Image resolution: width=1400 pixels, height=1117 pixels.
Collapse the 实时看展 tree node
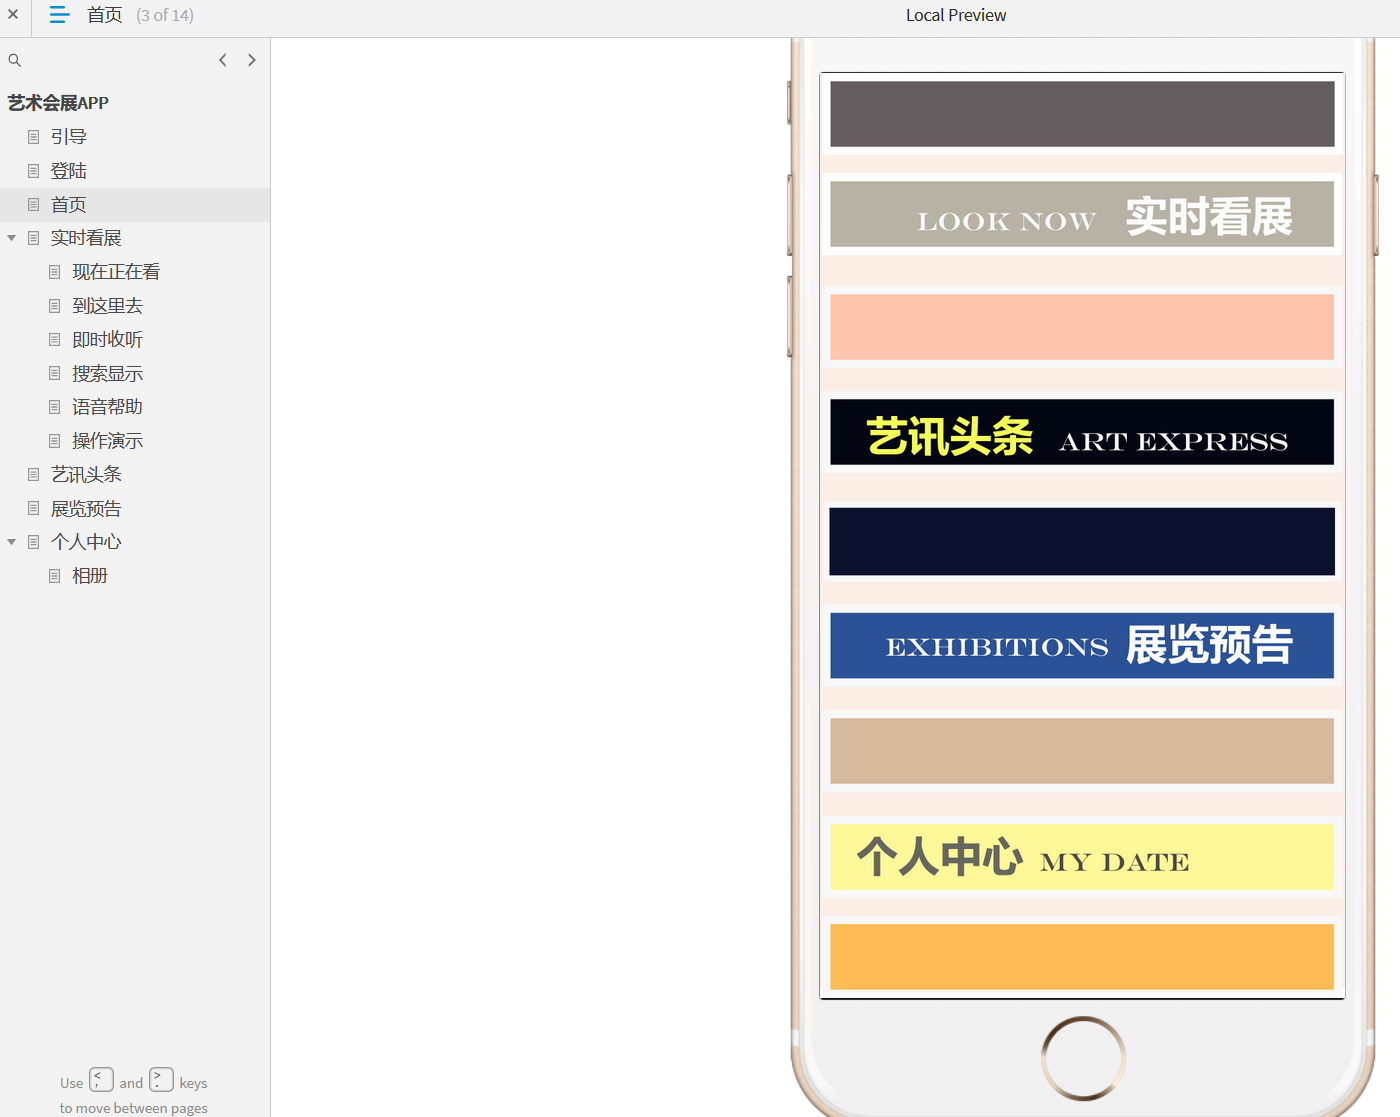(12, 238)
